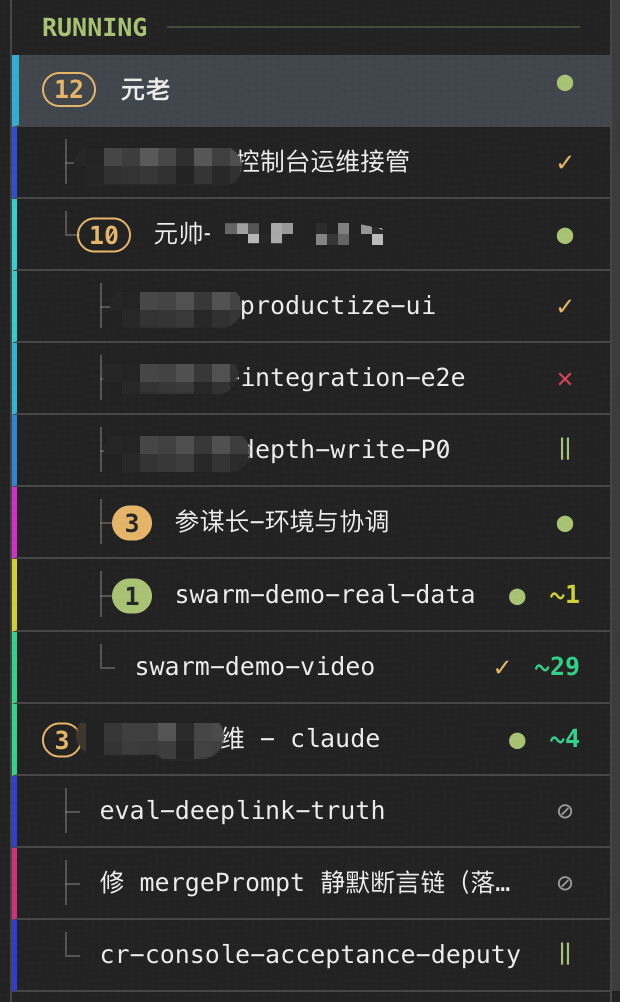Click the ~4 change count on claude row

(564, 739)
